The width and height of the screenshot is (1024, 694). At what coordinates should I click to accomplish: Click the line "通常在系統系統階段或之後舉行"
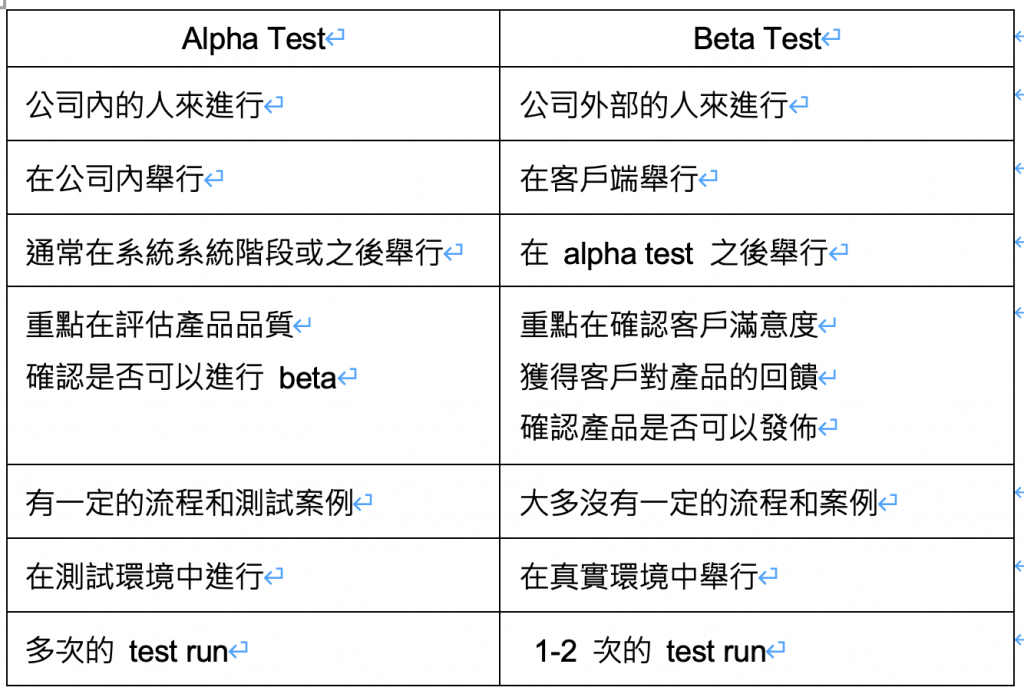[x=234, y=253]
